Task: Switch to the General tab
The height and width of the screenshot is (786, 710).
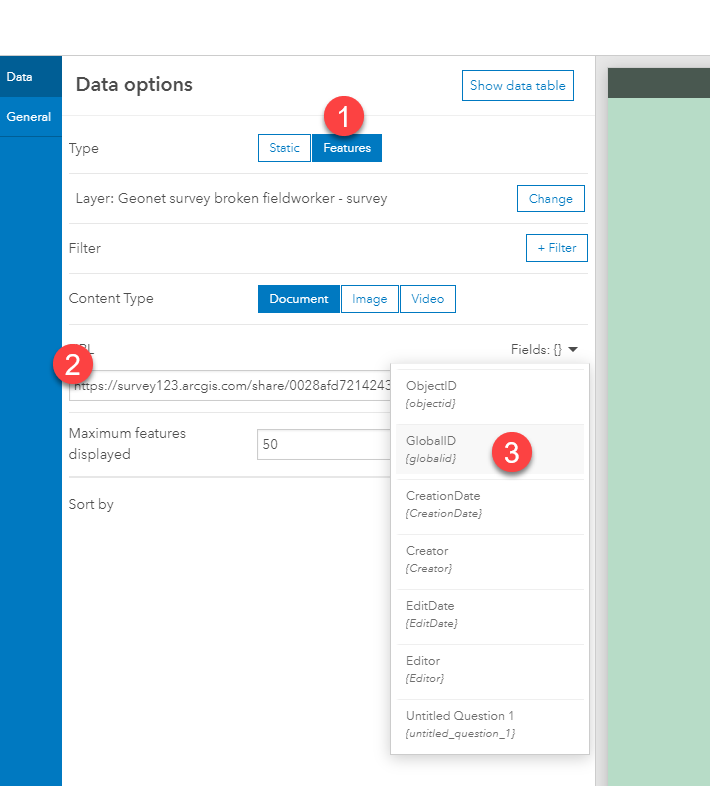Action: click(31, 117)
